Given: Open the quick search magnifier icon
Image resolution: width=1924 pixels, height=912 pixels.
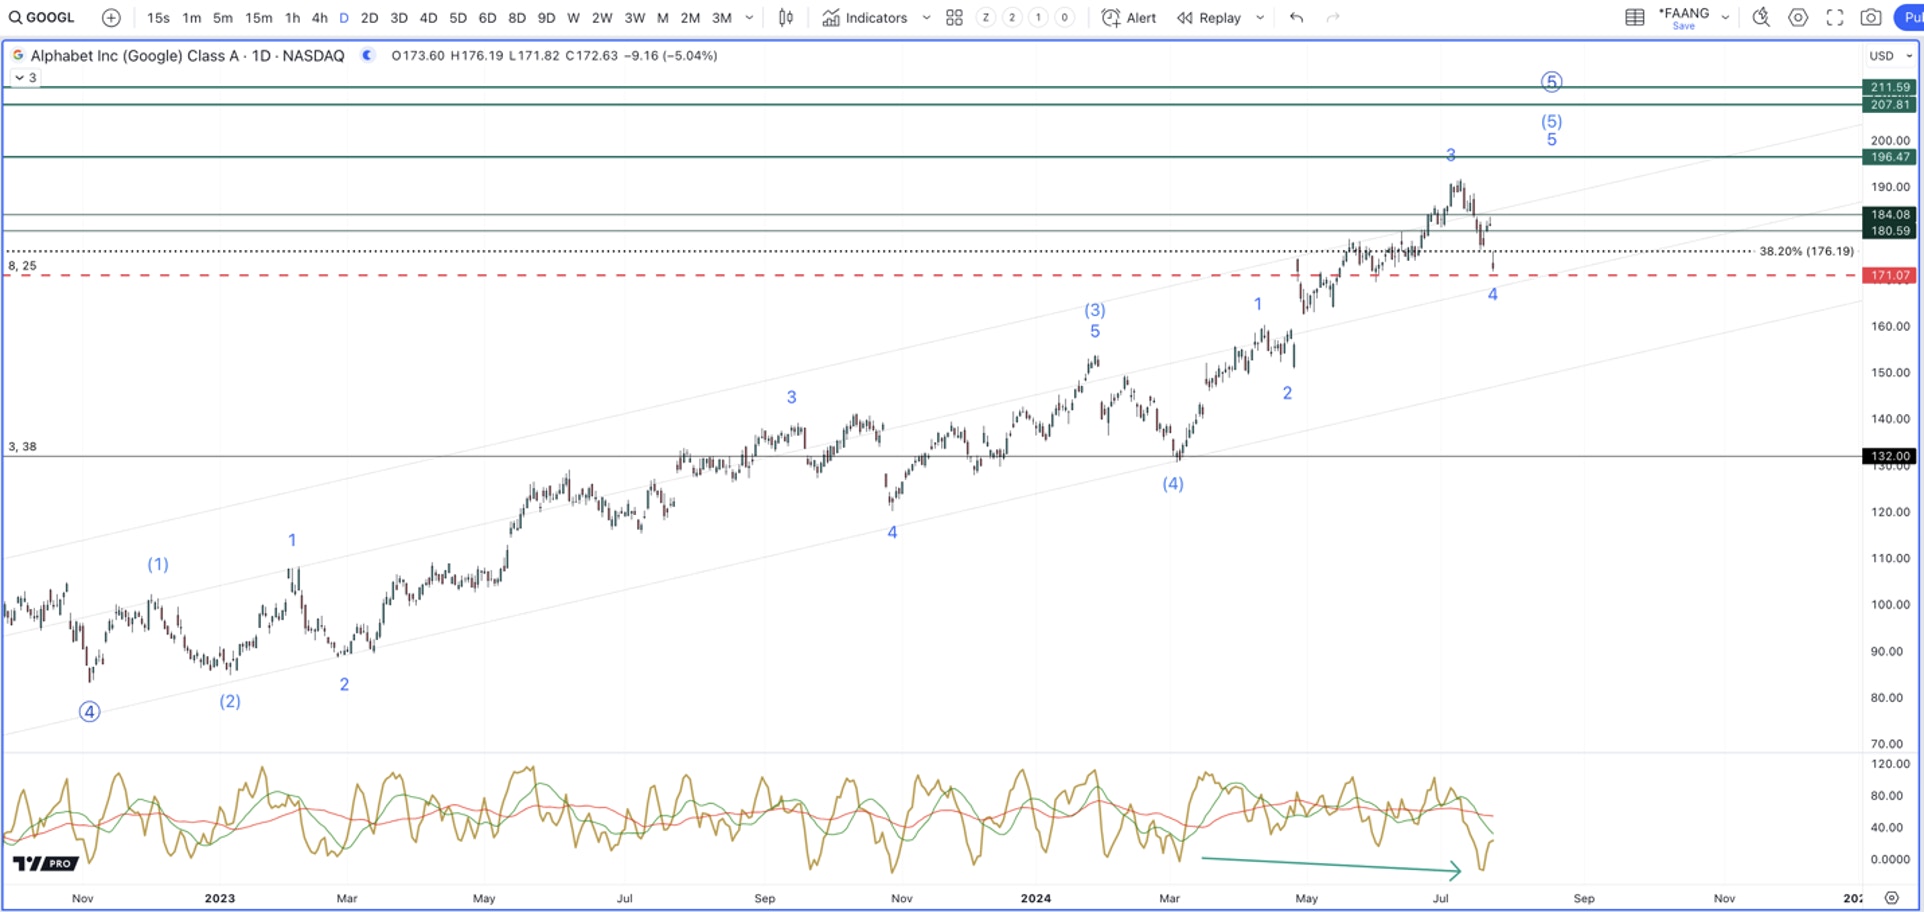Looking at the screenshot, I should (x=1761, y=17).
